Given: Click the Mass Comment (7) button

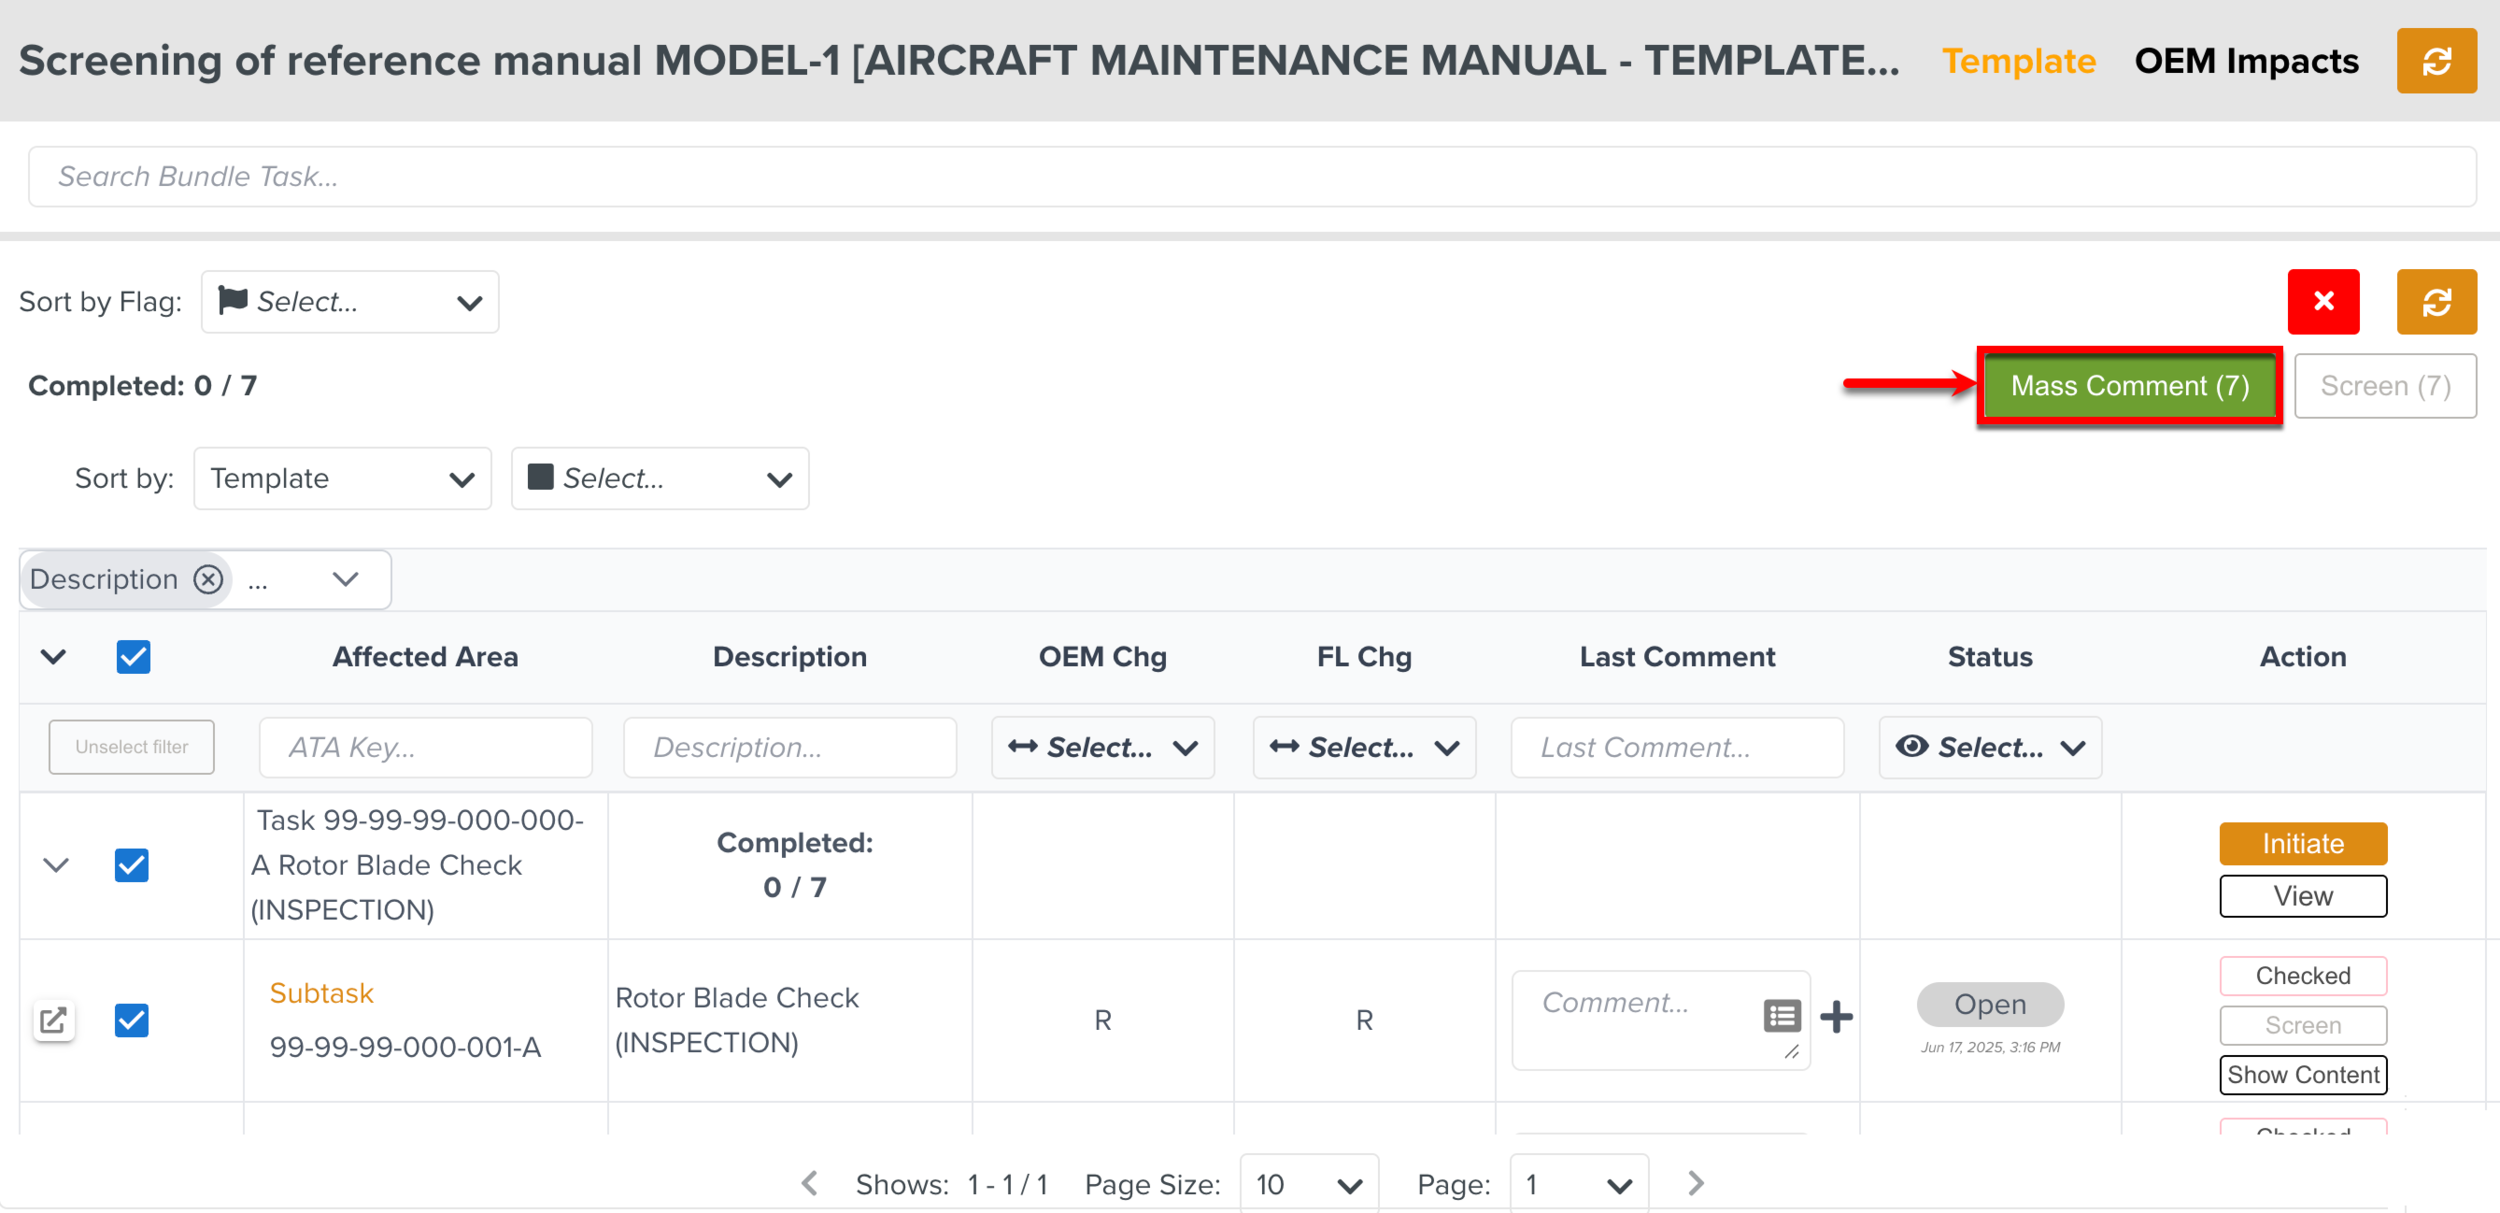Looking at the screenshot, I should pyautogui.click(x=2129, y=386).
